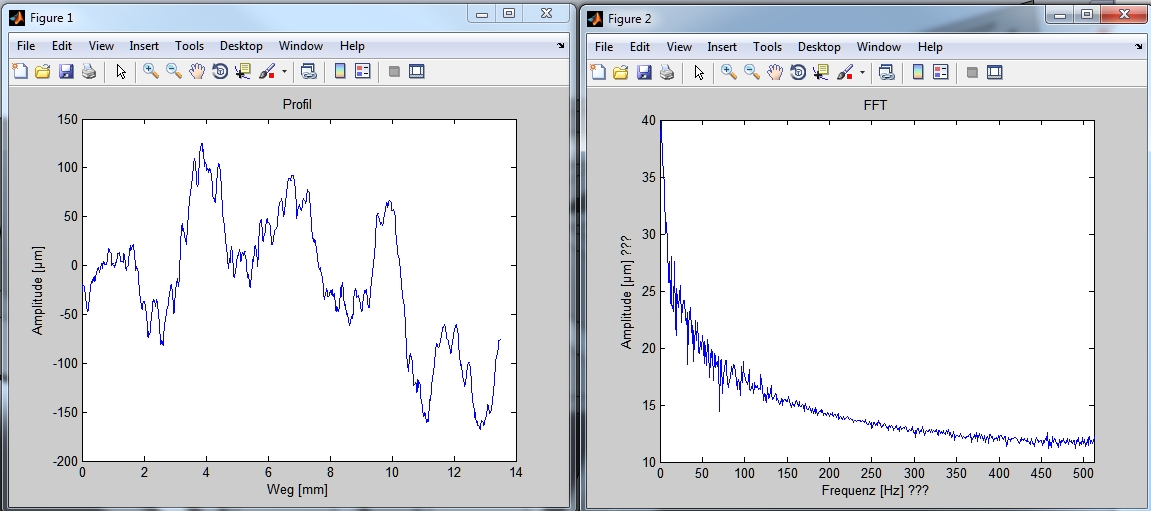This screenshot has height=511, width=1151.
Task: Click Hide Plot Tools button in Figure 1
Action: pos(395,72)
